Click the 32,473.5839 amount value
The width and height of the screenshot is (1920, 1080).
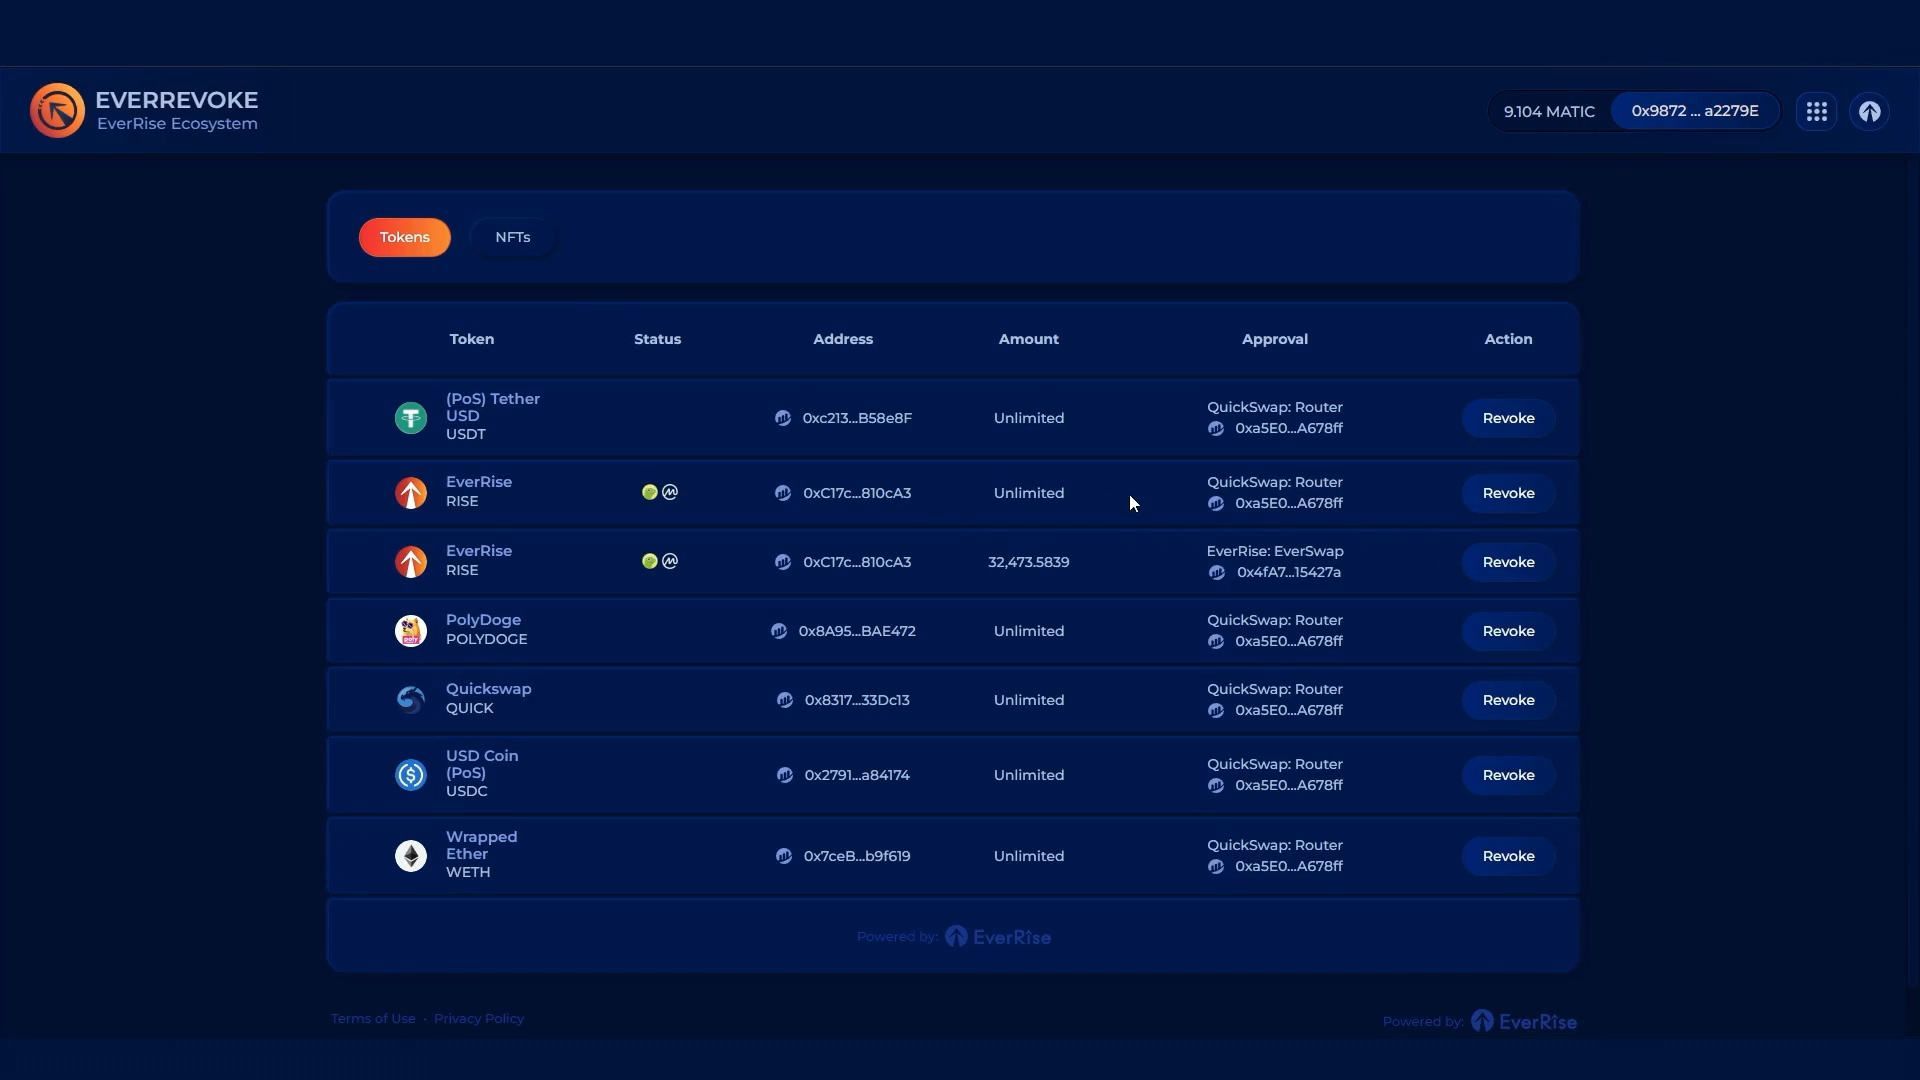point(1029,562)
